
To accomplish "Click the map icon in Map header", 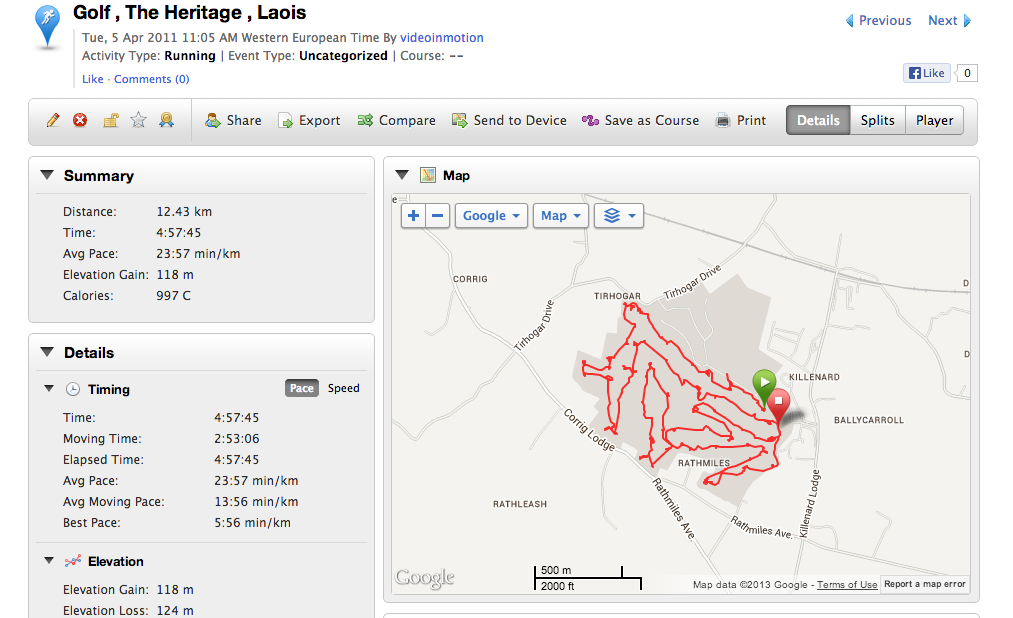I will (x=428, y=175).
